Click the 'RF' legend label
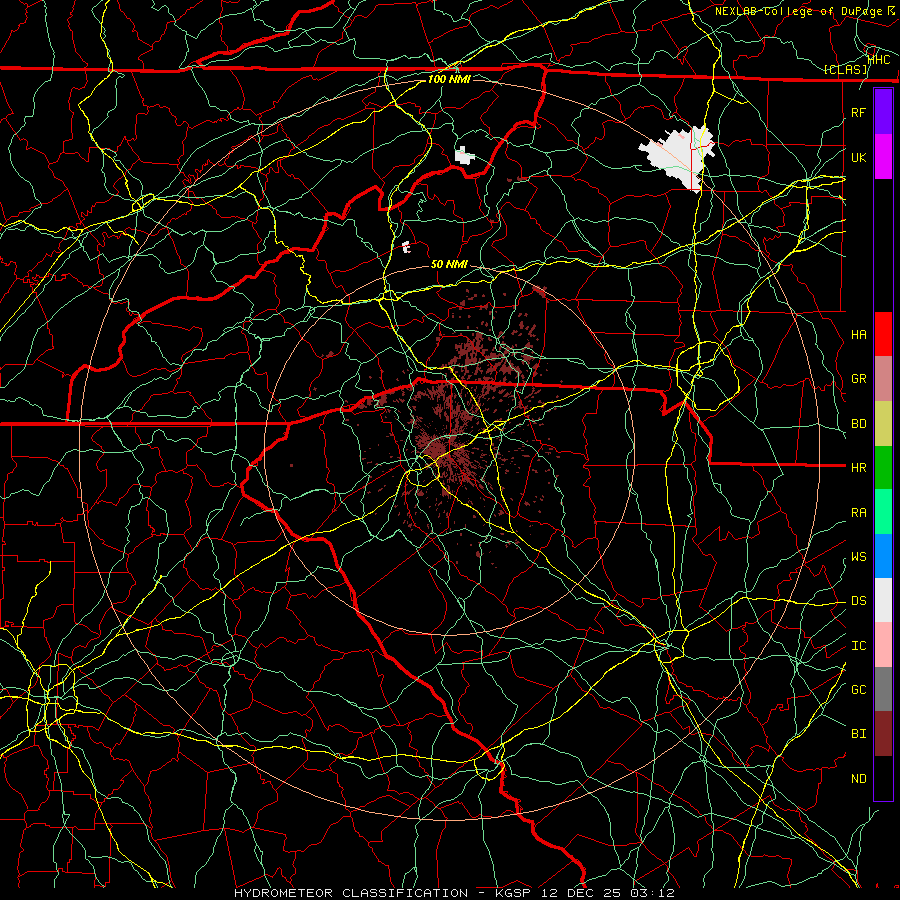 tap(858, 112)
